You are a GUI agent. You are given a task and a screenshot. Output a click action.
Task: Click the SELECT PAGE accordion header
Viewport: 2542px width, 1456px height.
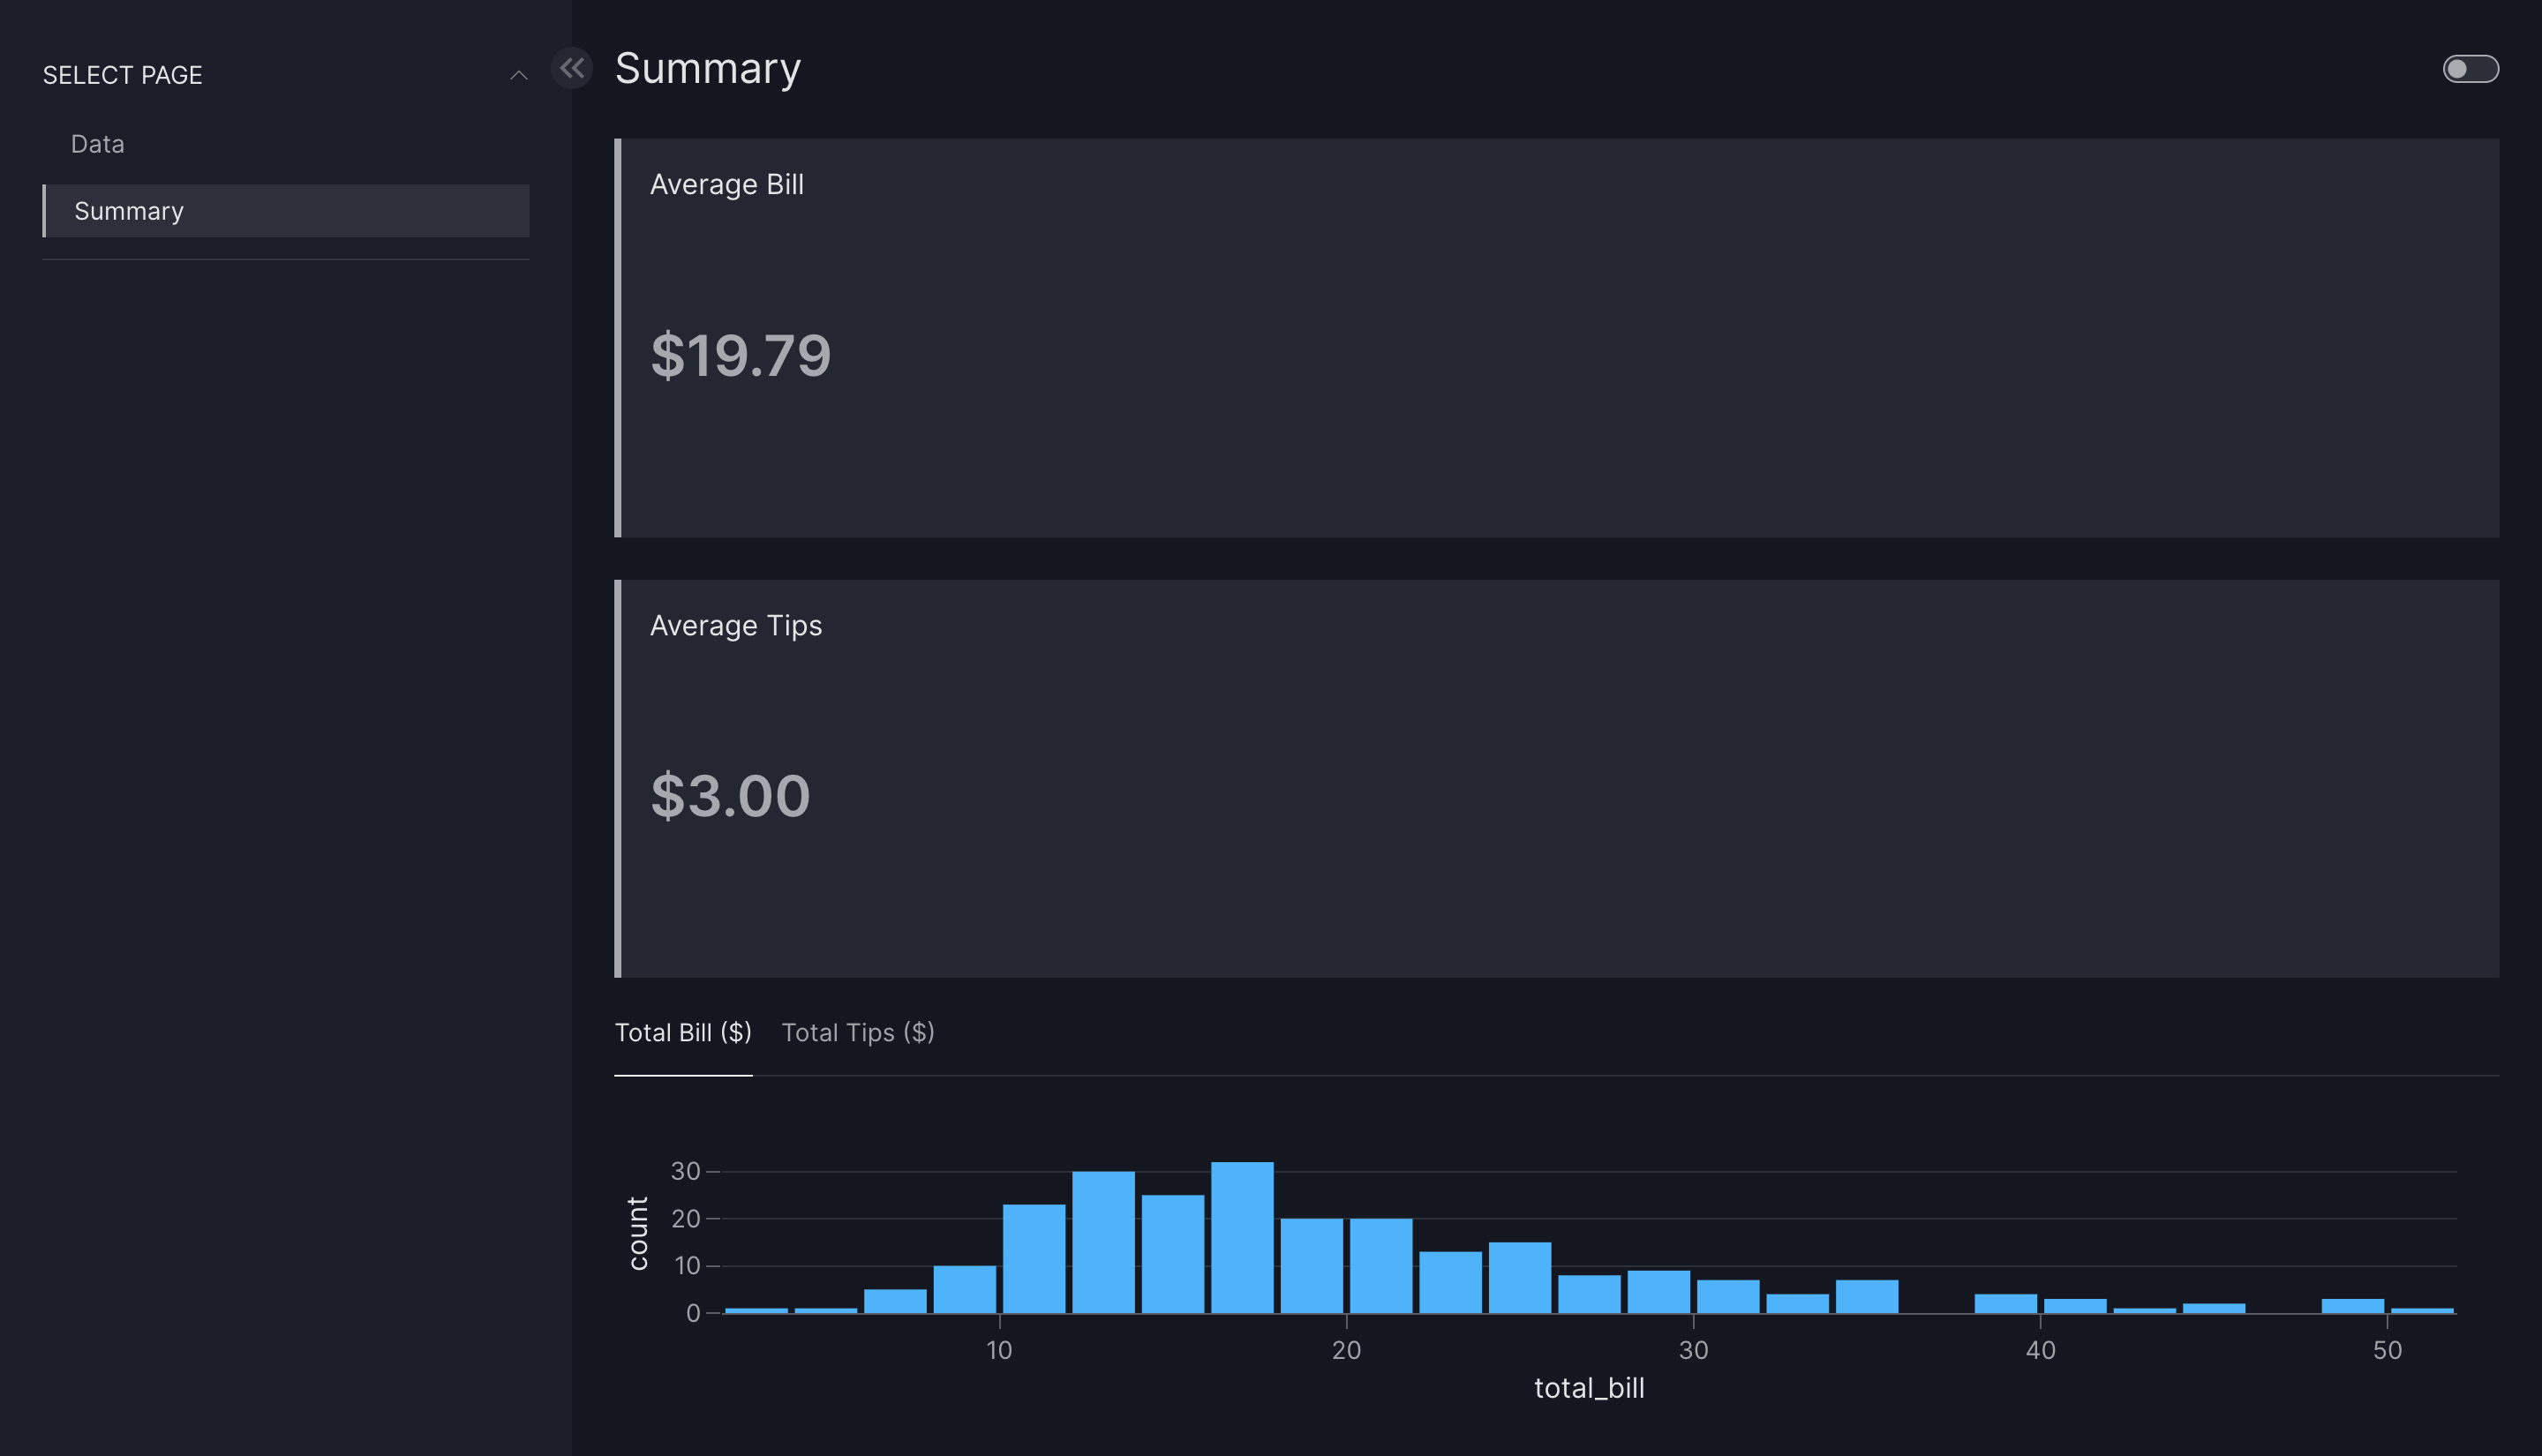tap(123, 75)
